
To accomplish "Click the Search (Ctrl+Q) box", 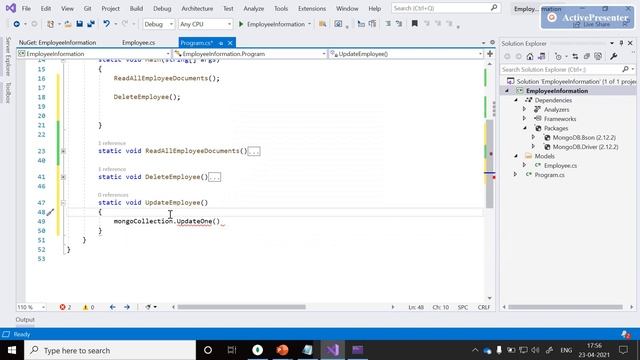I will 445,8.
